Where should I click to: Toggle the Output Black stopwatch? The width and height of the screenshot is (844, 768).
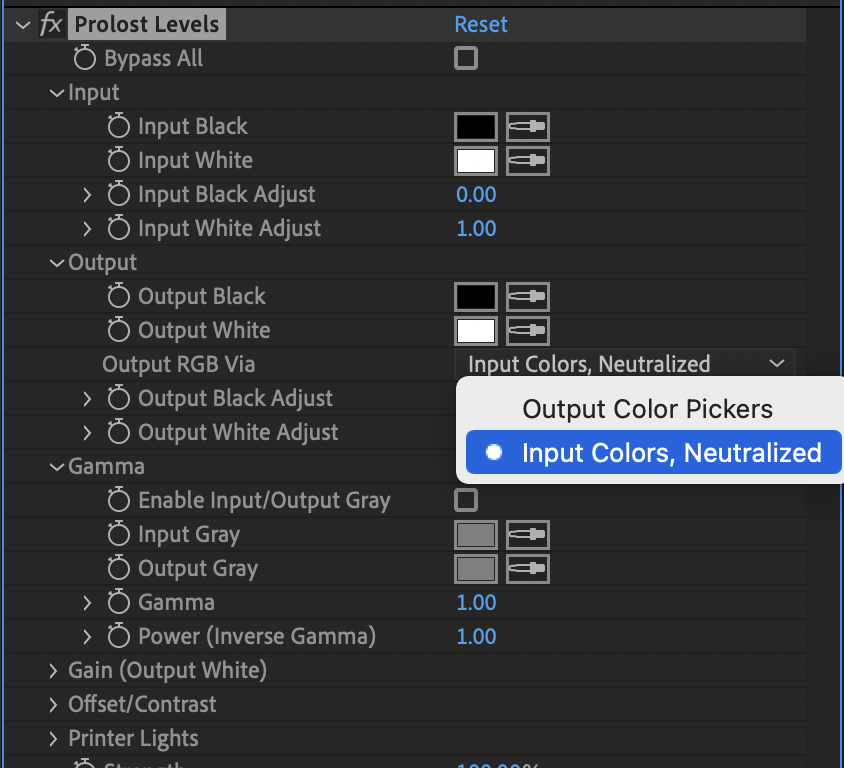118,296
